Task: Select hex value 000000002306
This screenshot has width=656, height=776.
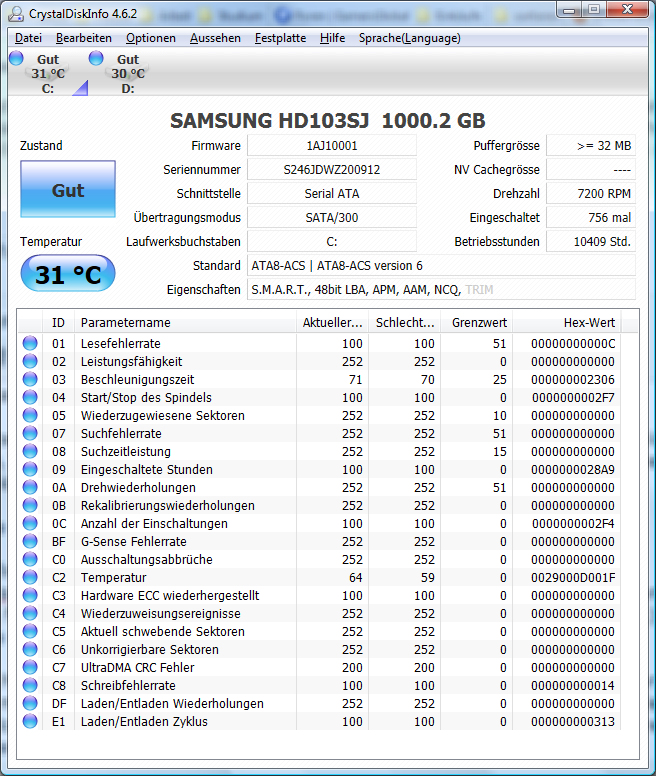Action: tap(573, 380)
